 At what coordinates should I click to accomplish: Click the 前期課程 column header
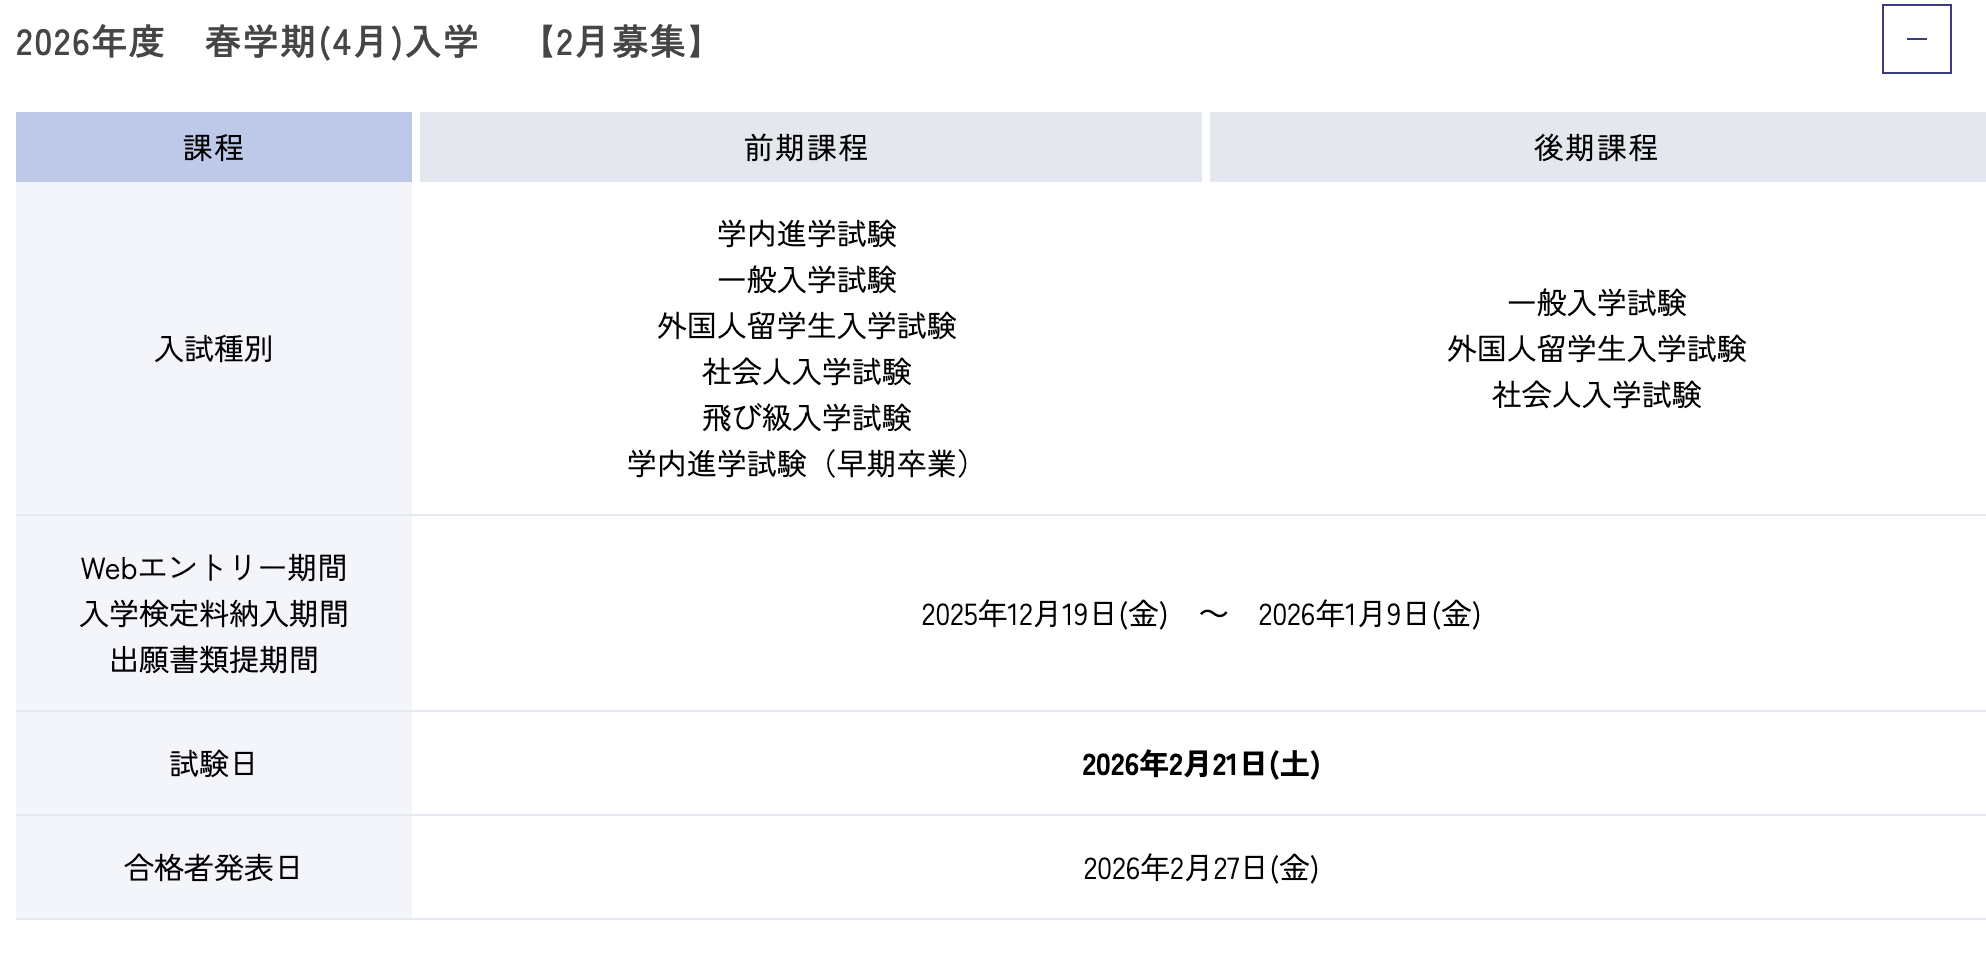tap(806, 148)
